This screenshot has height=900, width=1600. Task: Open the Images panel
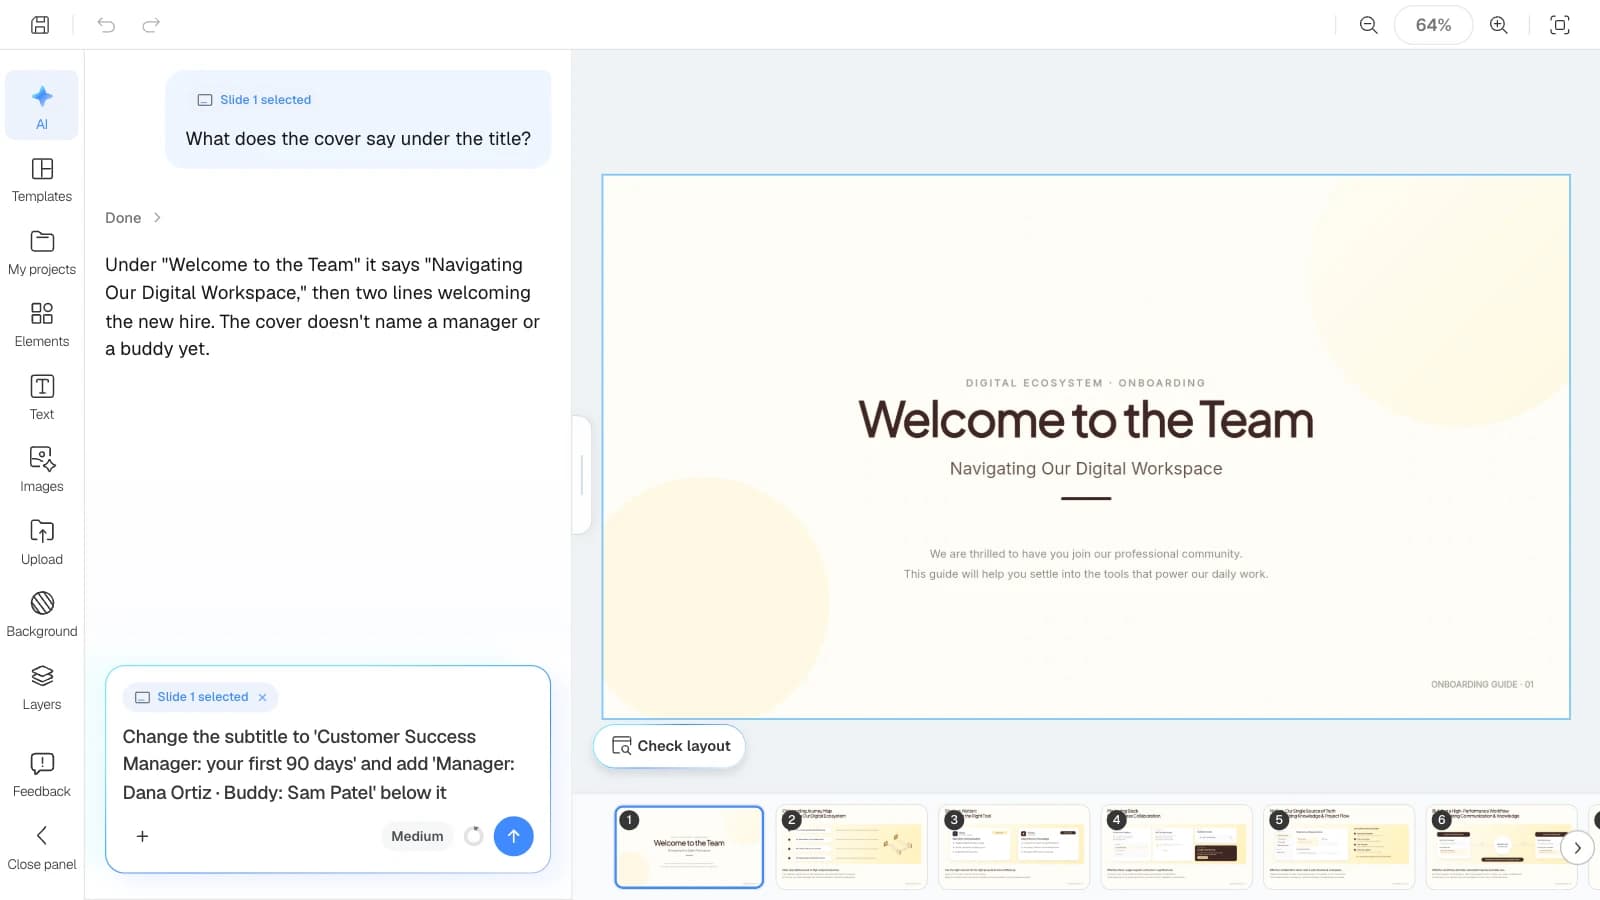pos(42,470)
